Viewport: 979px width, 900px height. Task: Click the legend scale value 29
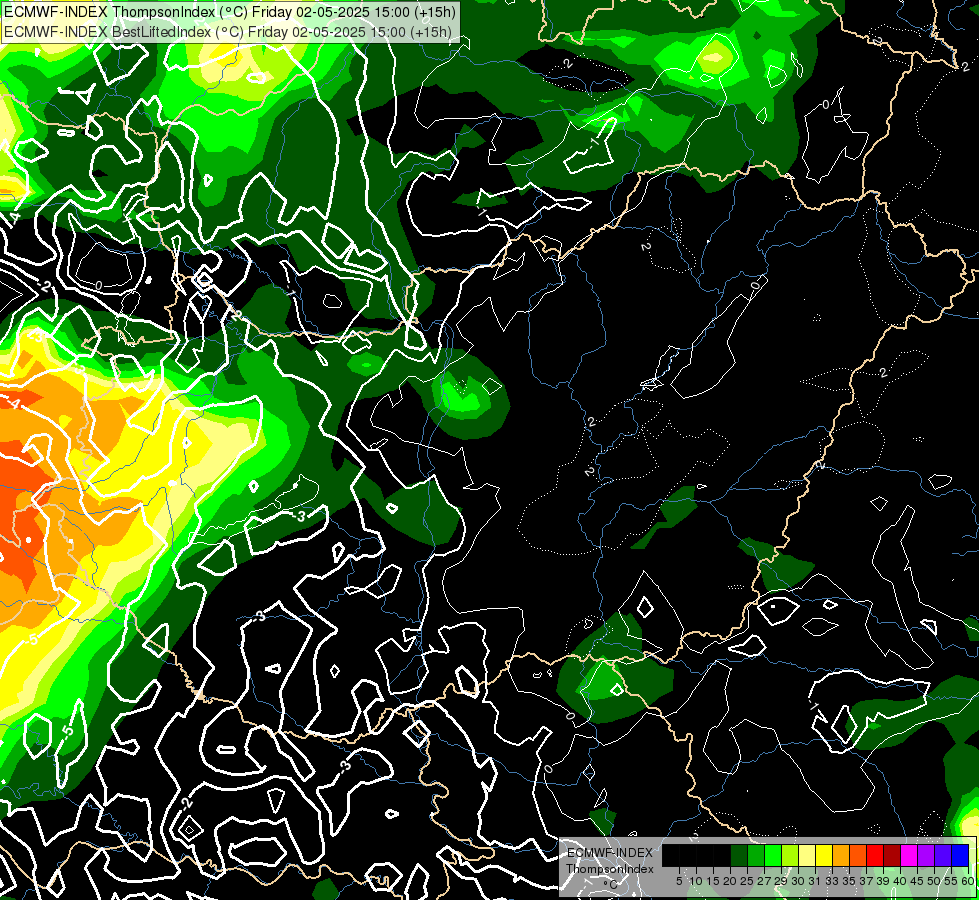click(x=782, y=881)
